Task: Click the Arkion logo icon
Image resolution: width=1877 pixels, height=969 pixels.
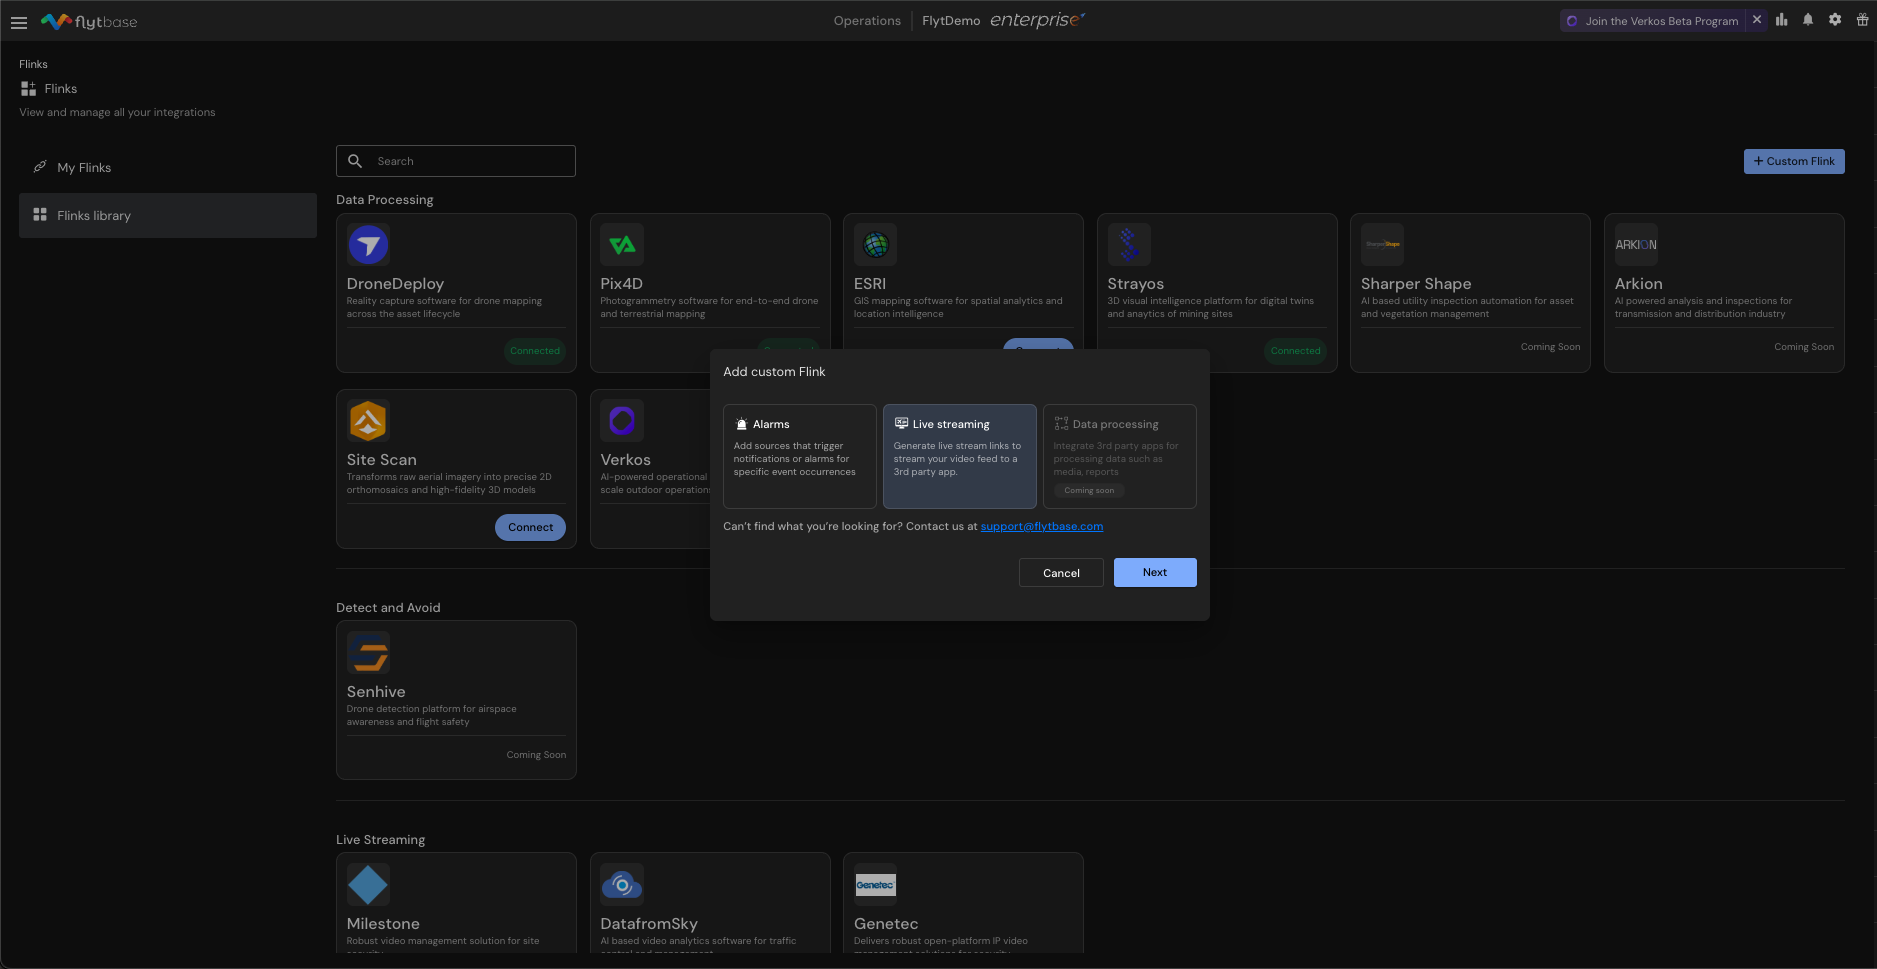Action: [x=1636, y=245]
